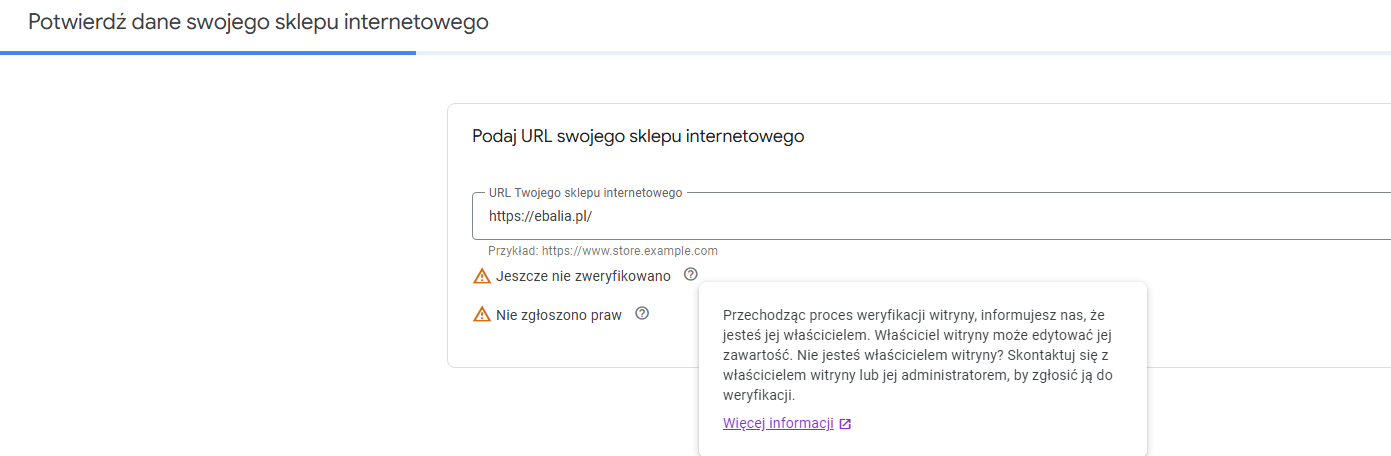Screen dimensions: 1391x456
Task: Open the Więcej informacji link
Action: click(778, 423)
